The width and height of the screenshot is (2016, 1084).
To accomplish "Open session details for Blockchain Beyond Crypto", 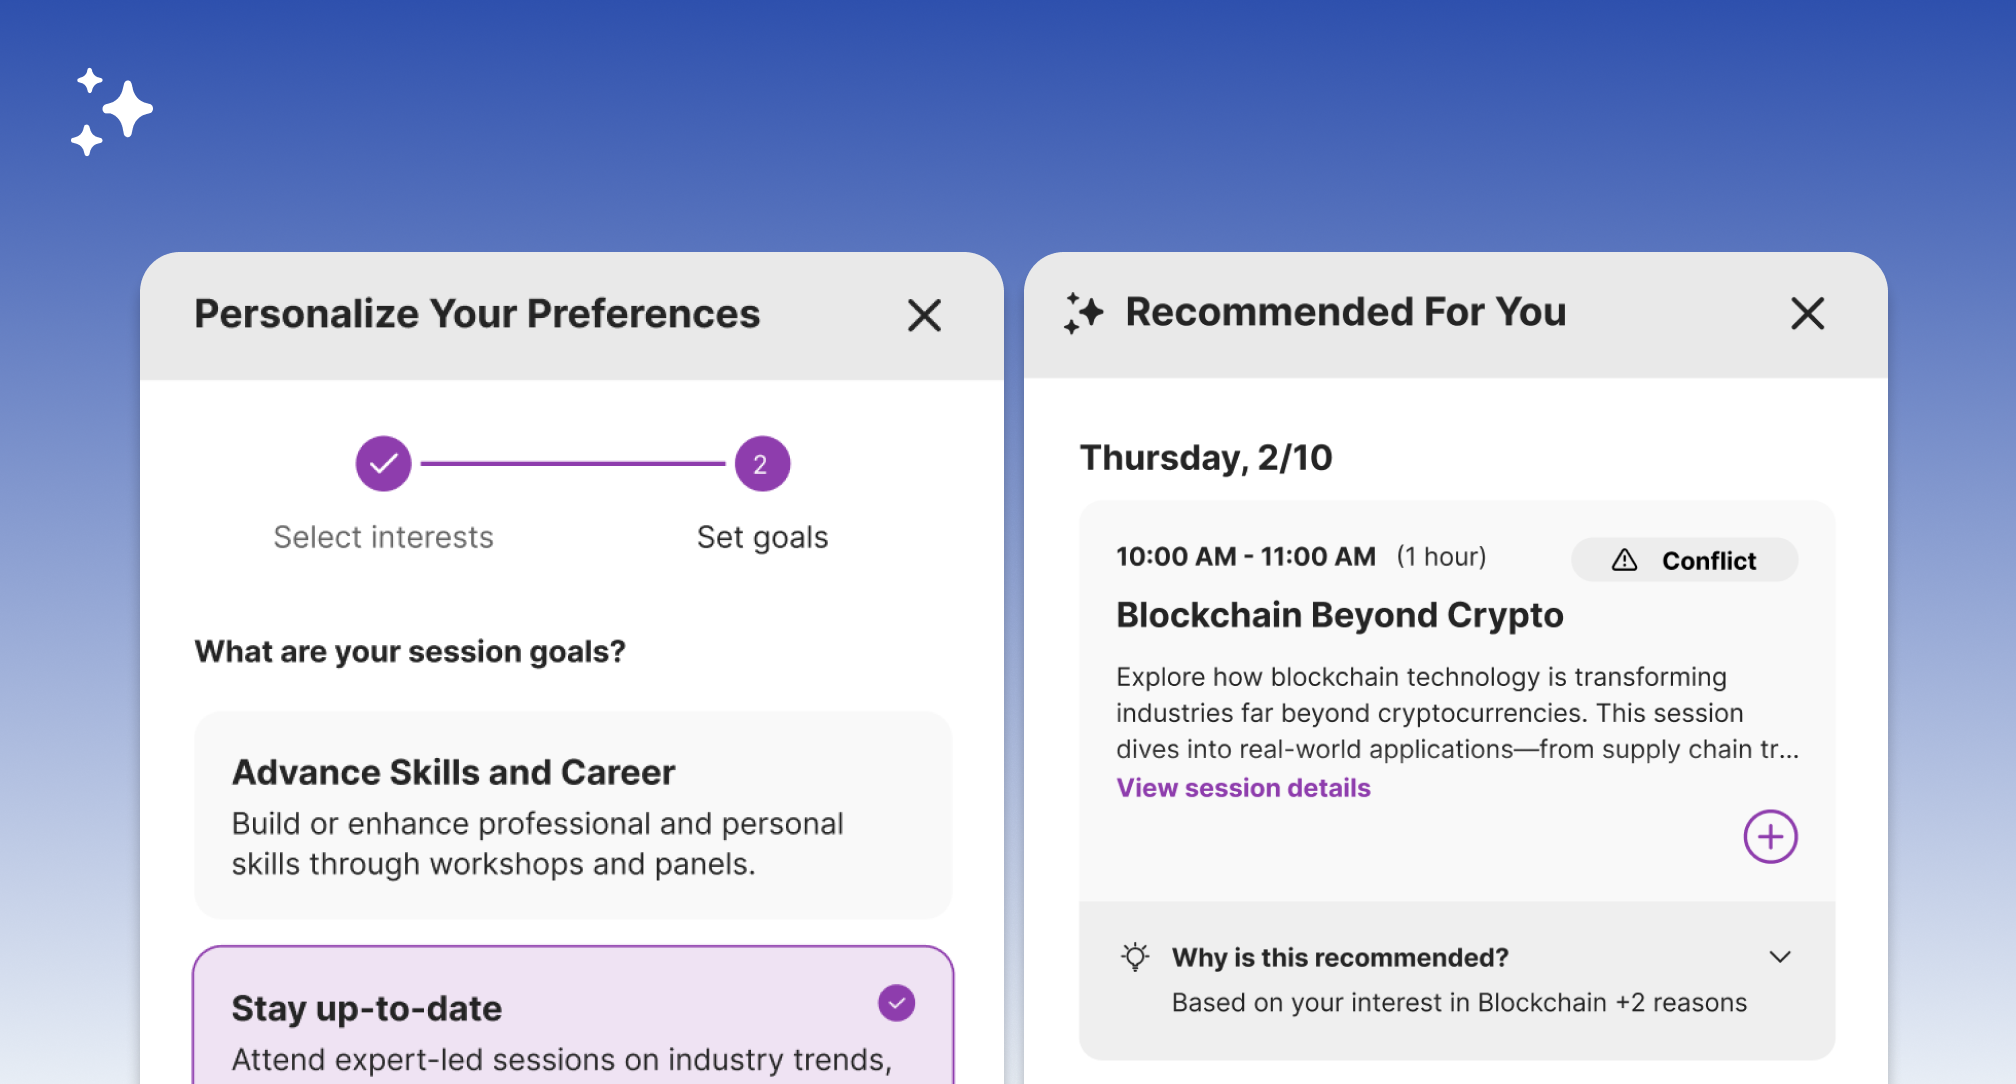I will 1242,787.
